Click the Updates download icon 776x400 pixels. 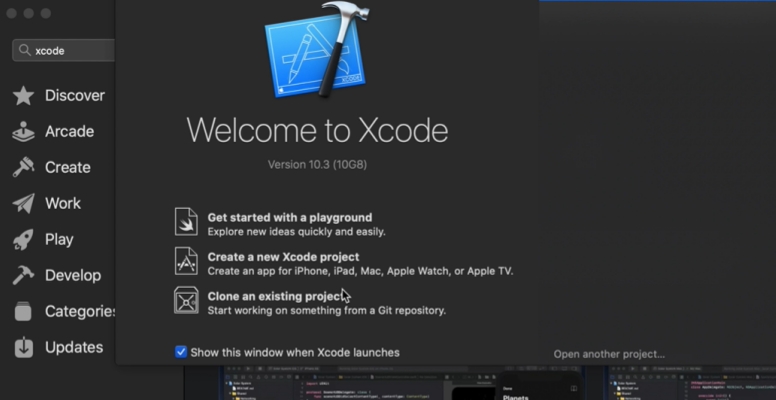pos(23,347)
